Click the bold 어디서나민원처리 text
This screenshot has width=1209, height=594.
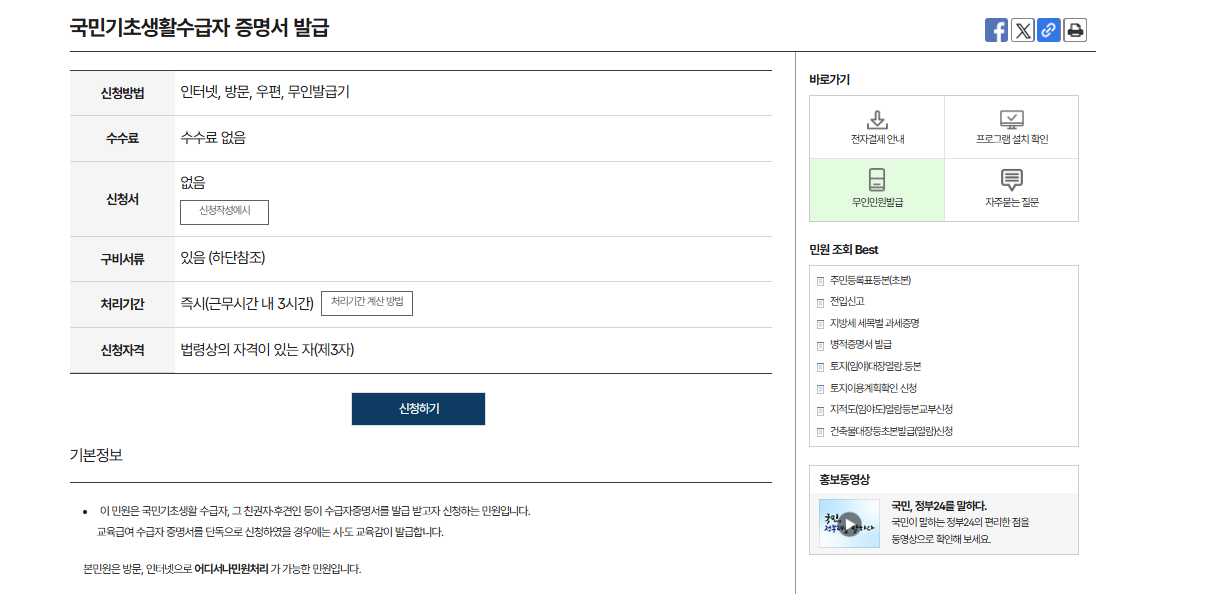click(231, 569)
